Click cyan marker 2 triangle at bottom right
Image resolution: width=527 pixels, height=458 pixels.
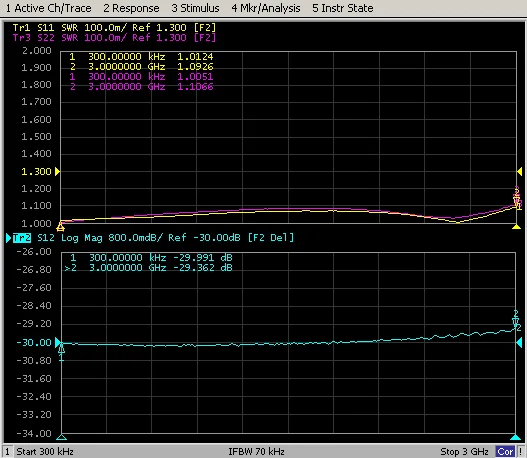(515, 437)
